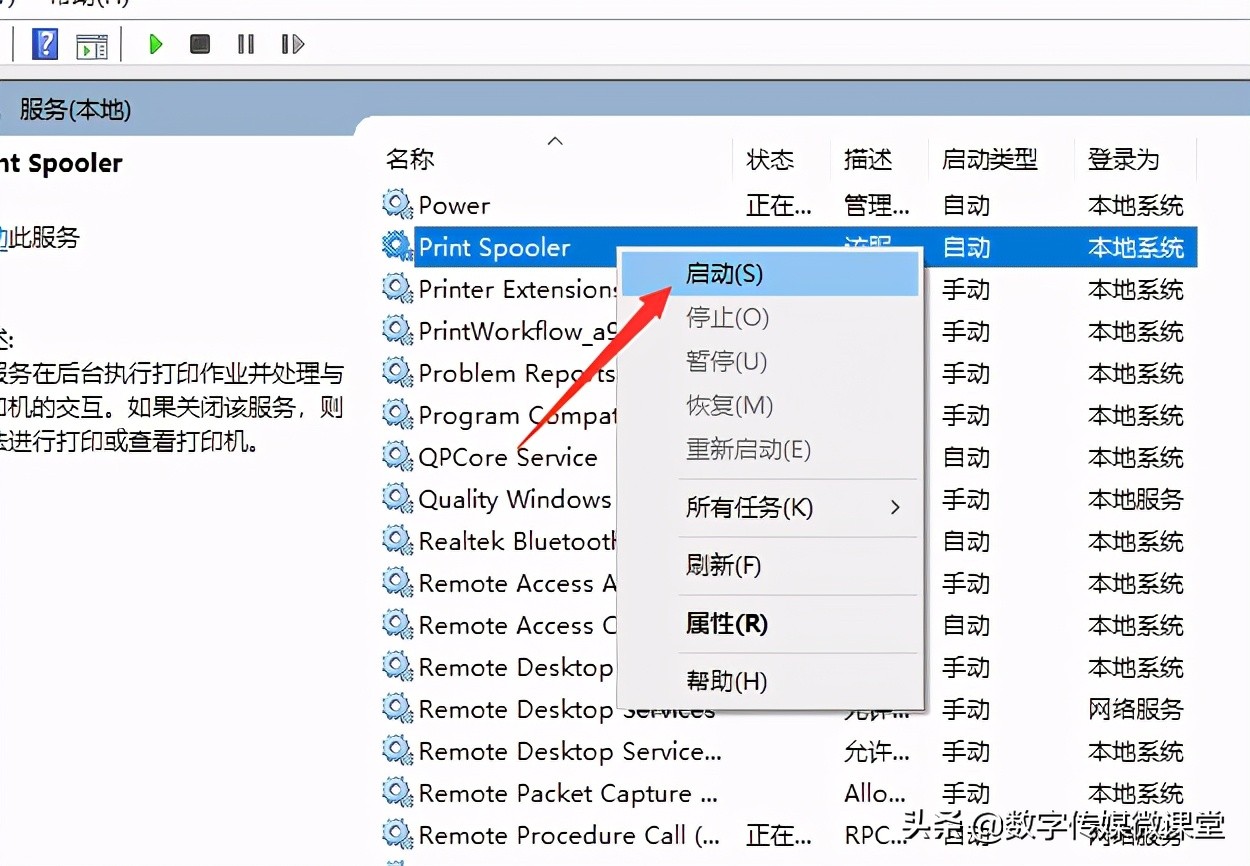Click the Help question mark toolbar icon

coord(43,43)
